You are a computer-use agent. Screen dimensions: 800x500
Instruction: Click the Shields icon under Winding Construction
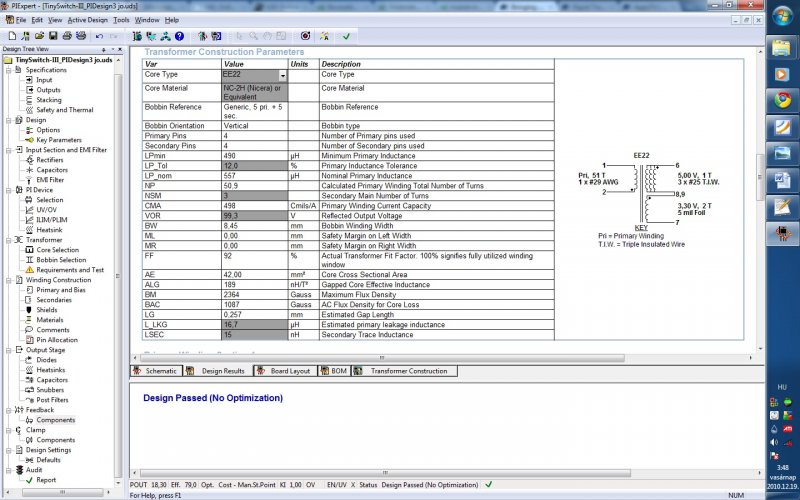pos(29,310)
